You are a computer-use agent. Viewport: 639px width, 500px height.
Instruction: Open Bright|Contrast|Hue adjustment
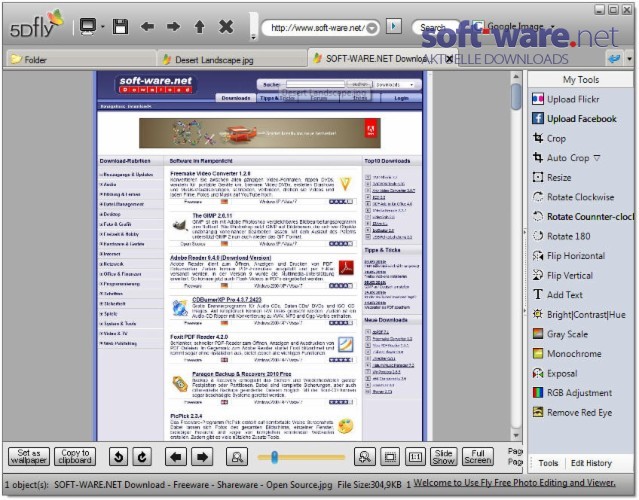(579, 314)
